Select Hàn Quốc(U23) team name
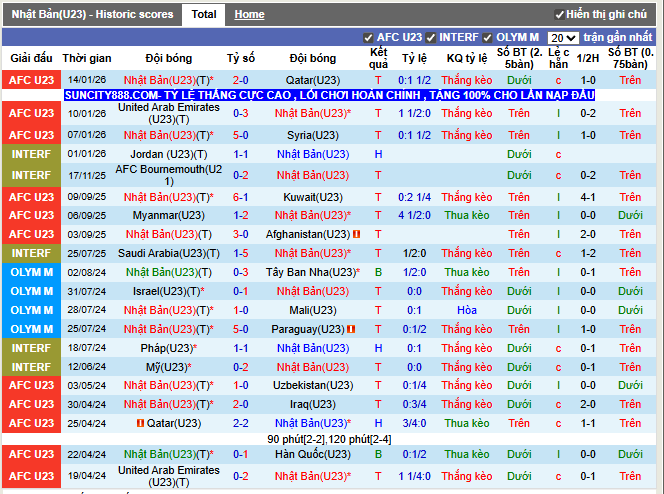664x494 pixels. [x=313, y=454]
